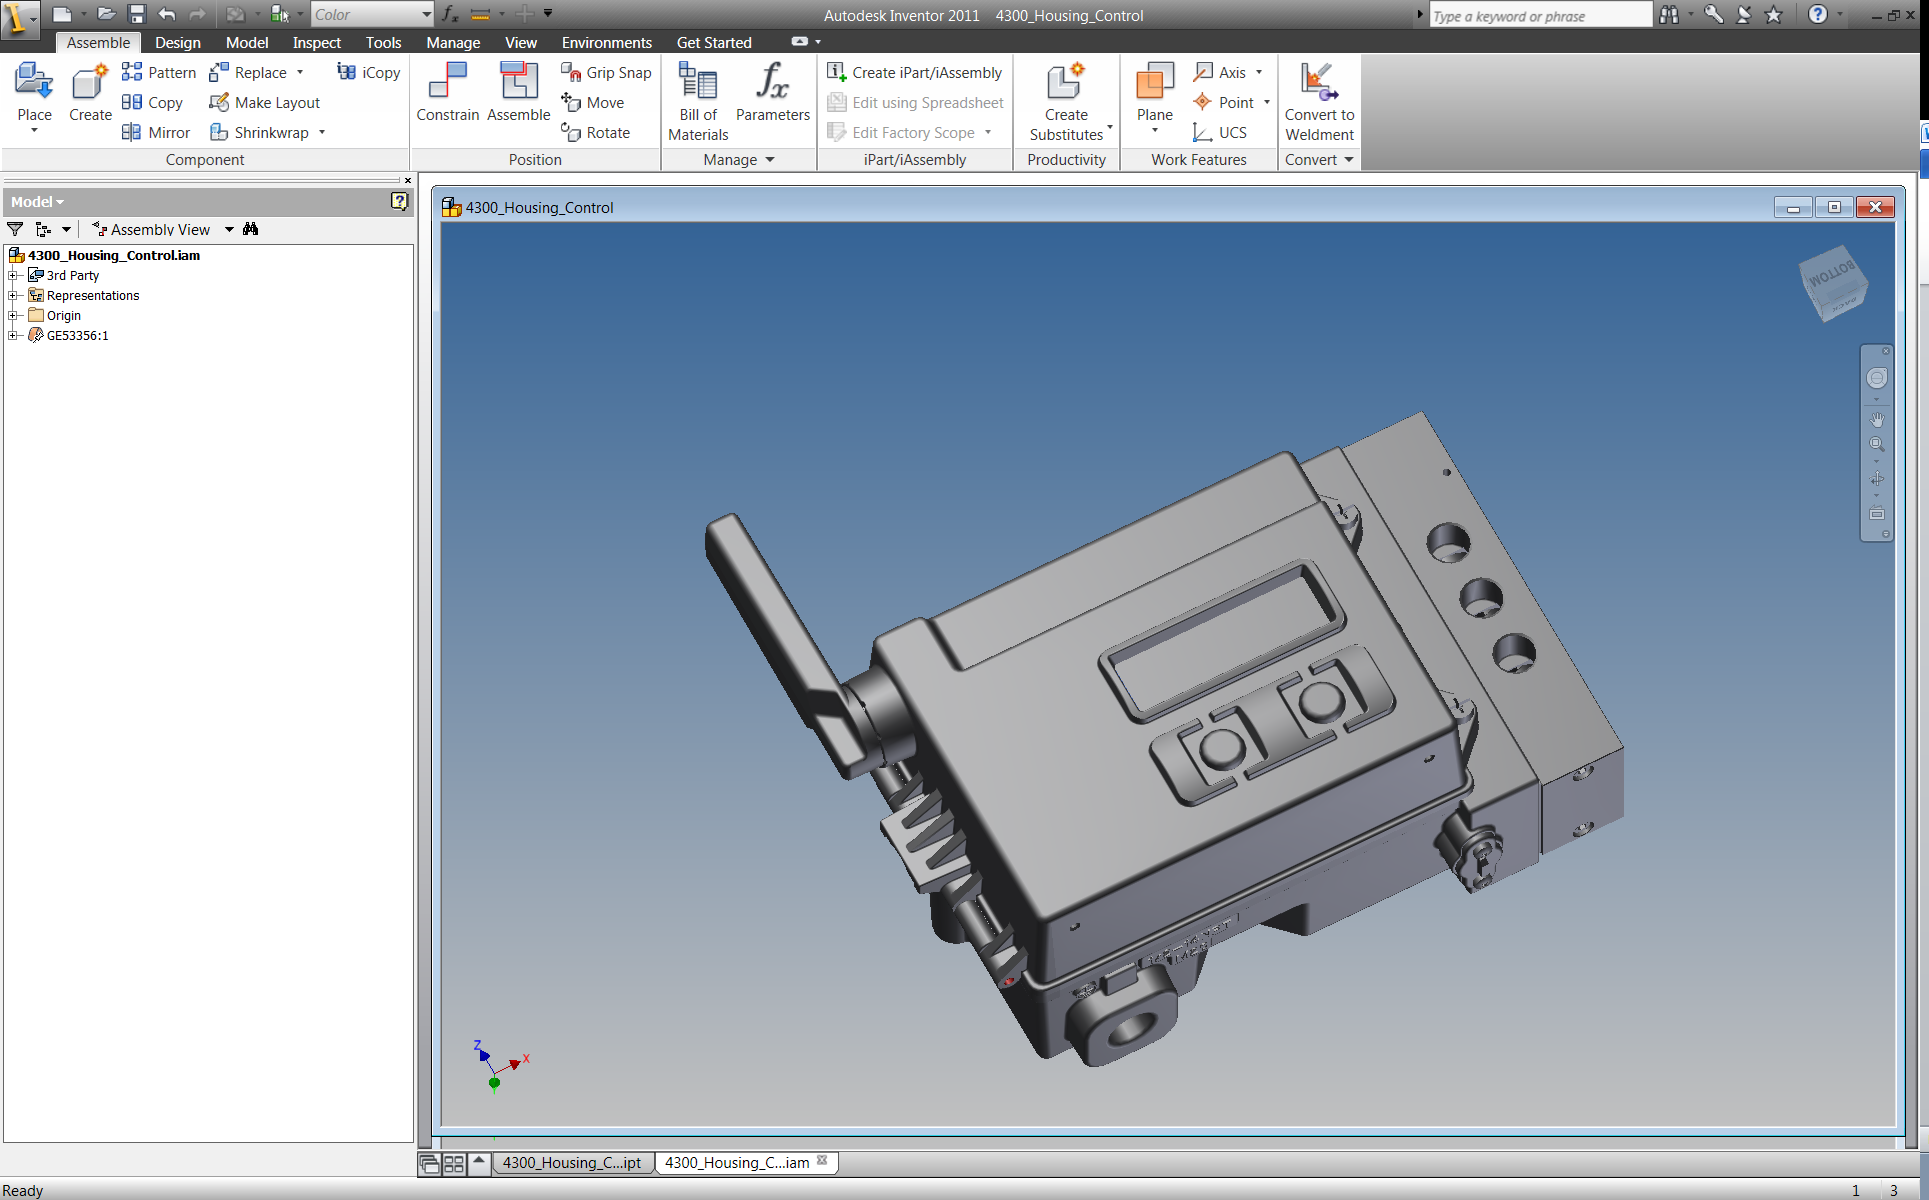
Task: Open the browser filter funnel icon
Action: pyautogui.click(x=15, y=229)
